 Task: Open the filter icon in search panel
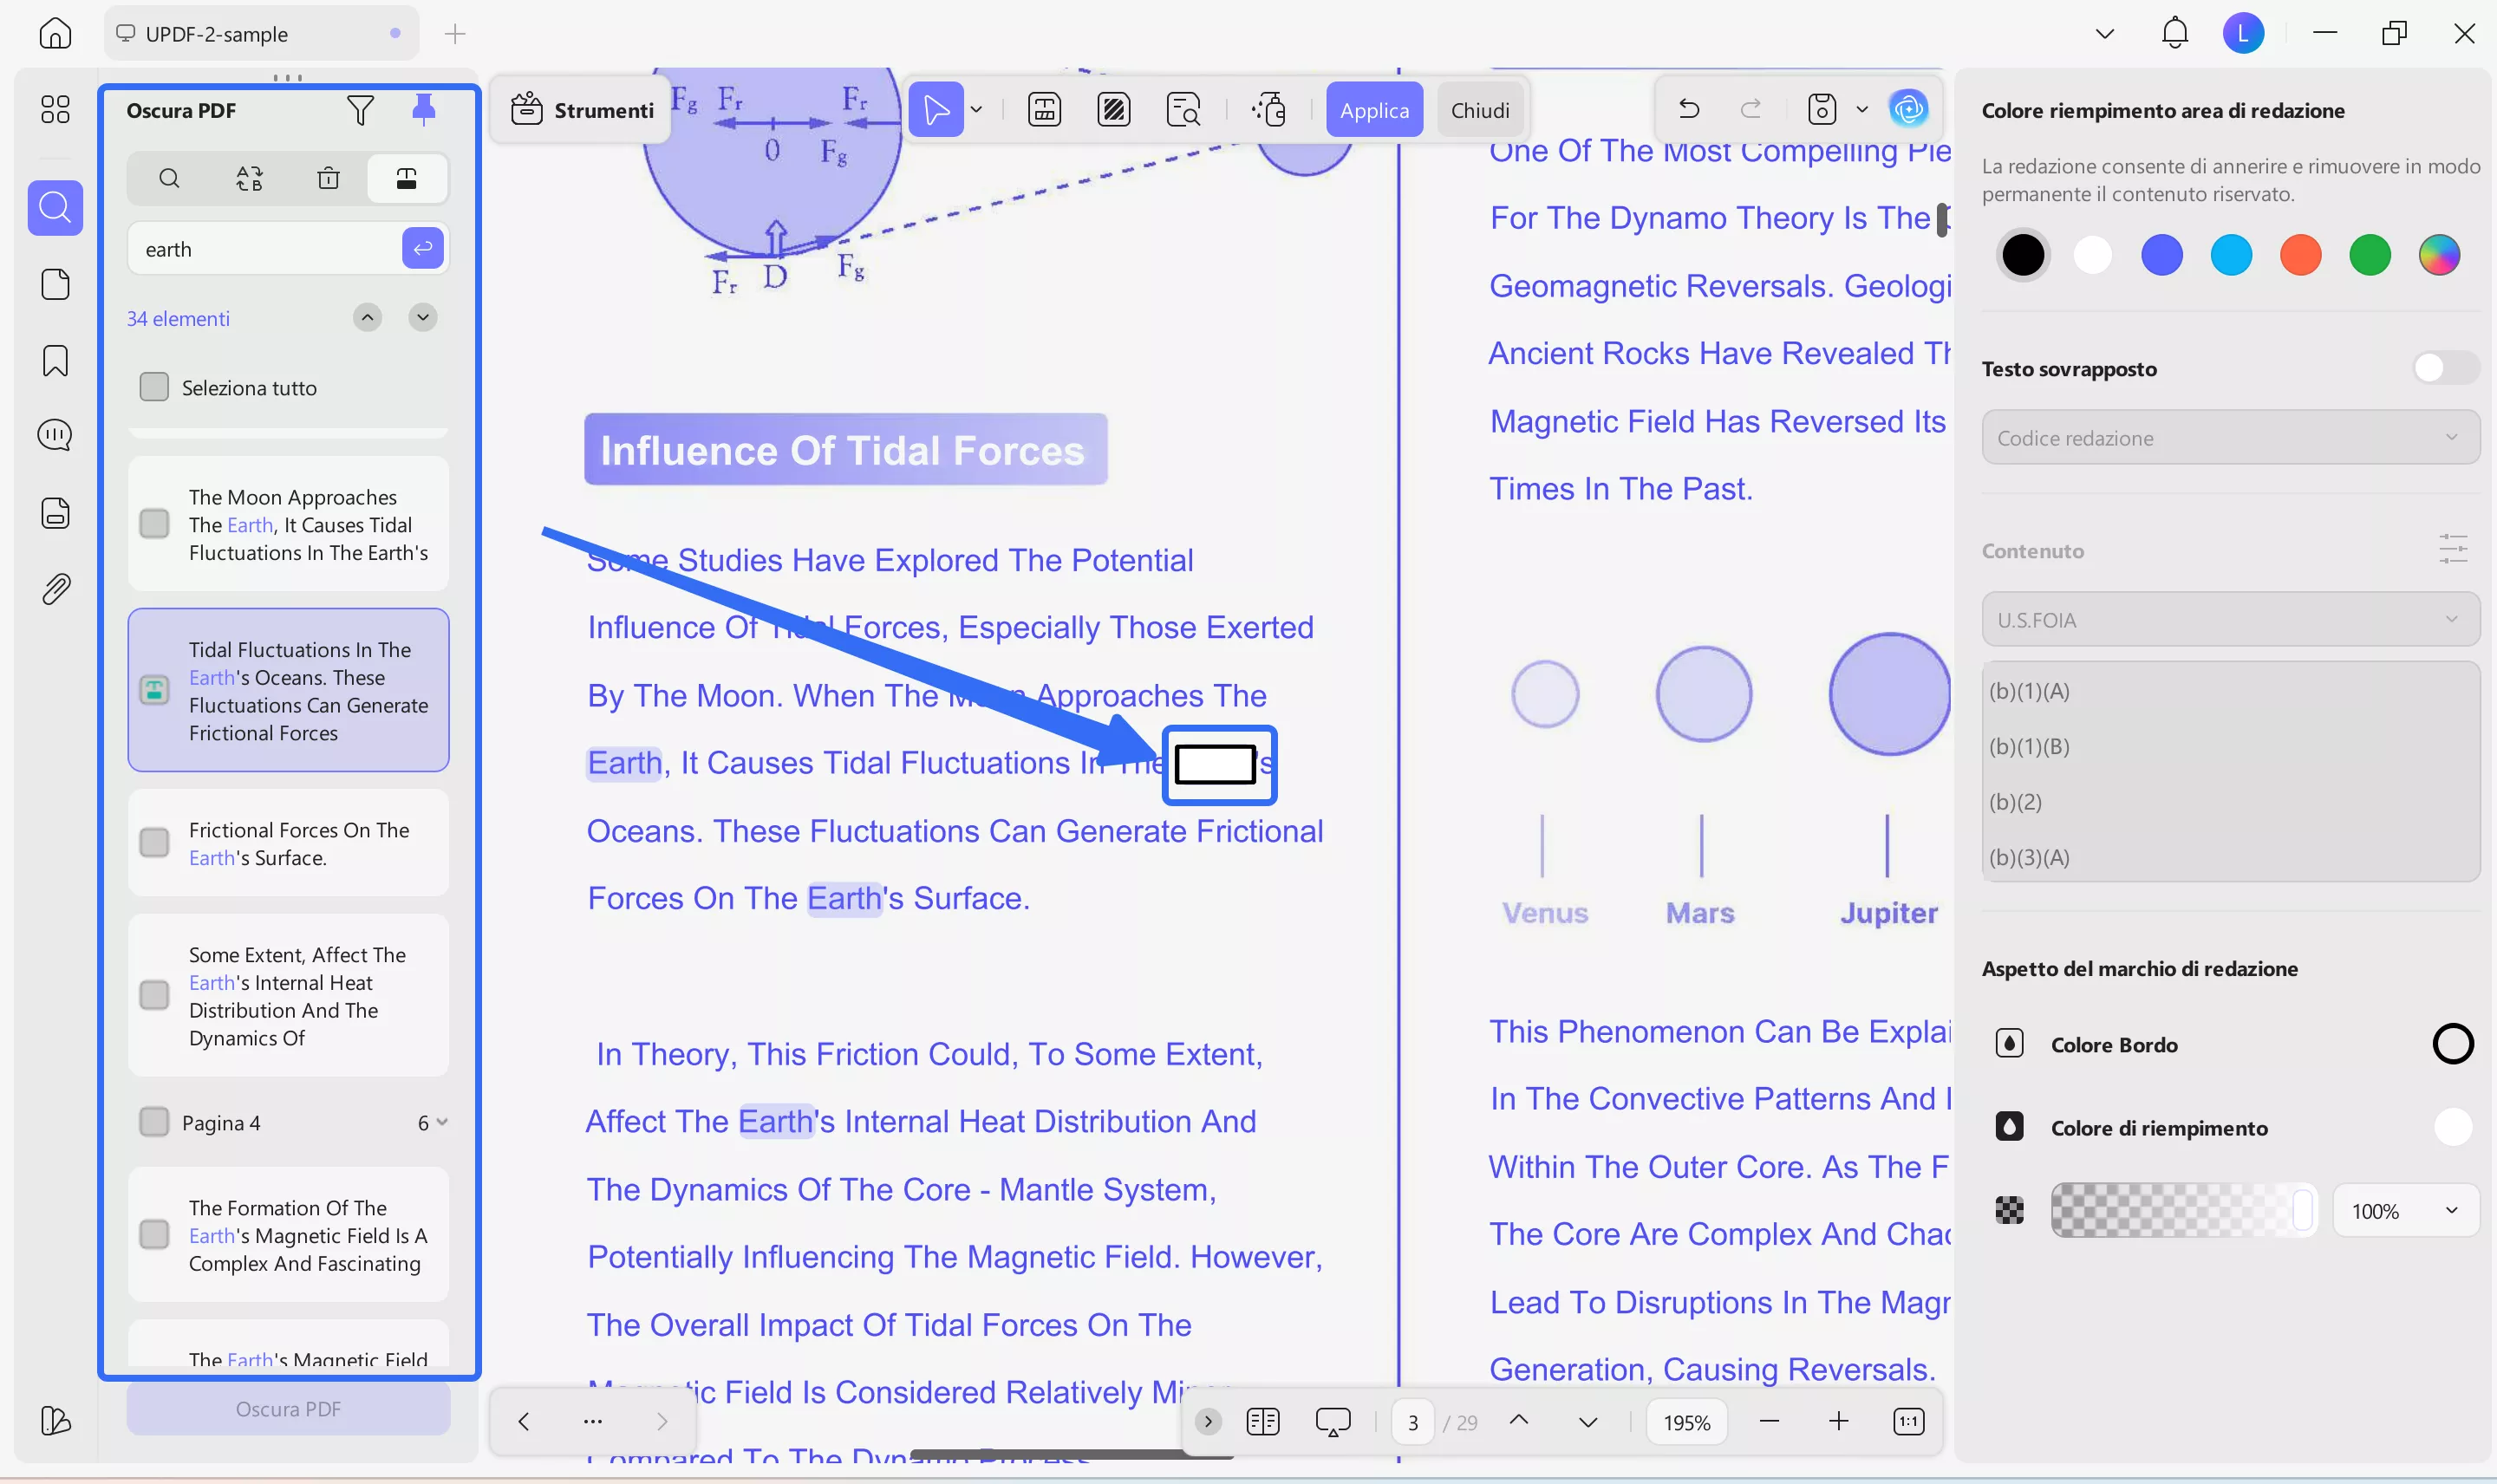(x=360, y=109)
